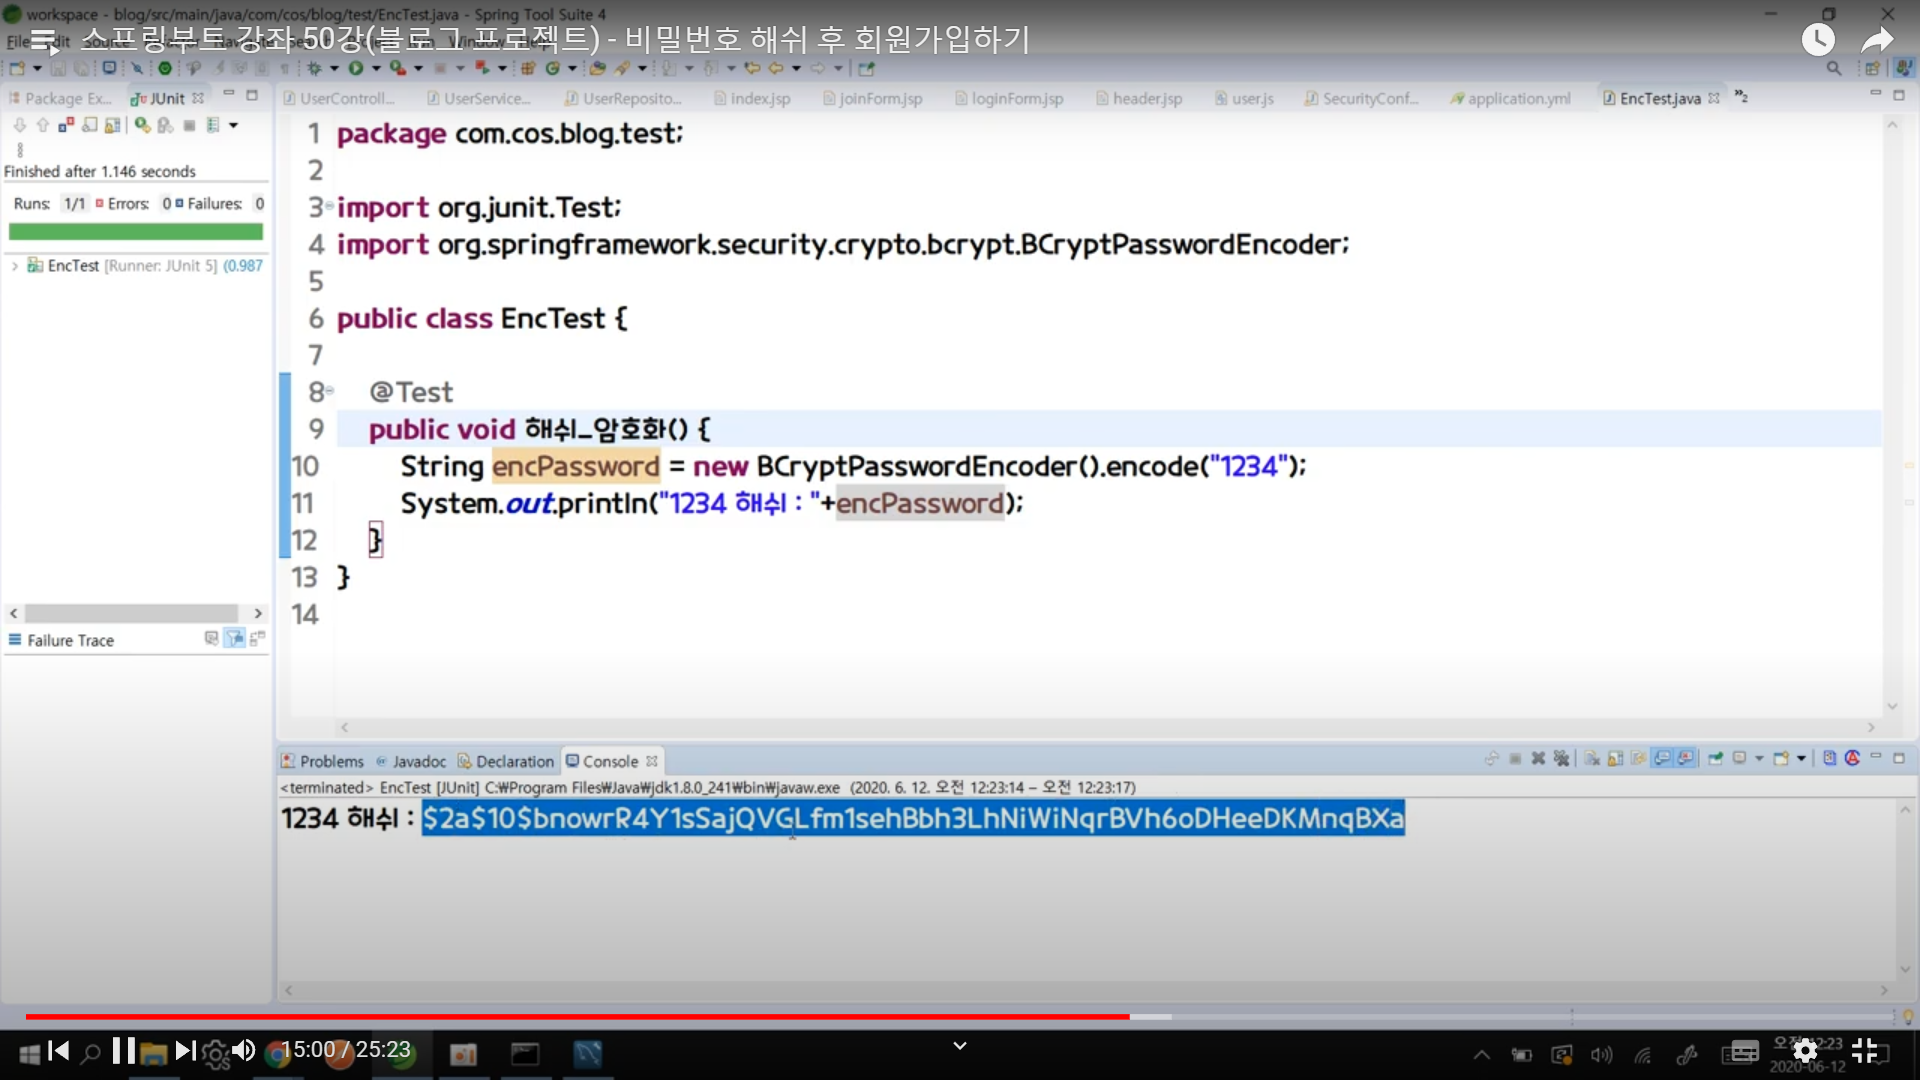
Task: Expand the chevron below the video
Action: tap(959, 1046)
